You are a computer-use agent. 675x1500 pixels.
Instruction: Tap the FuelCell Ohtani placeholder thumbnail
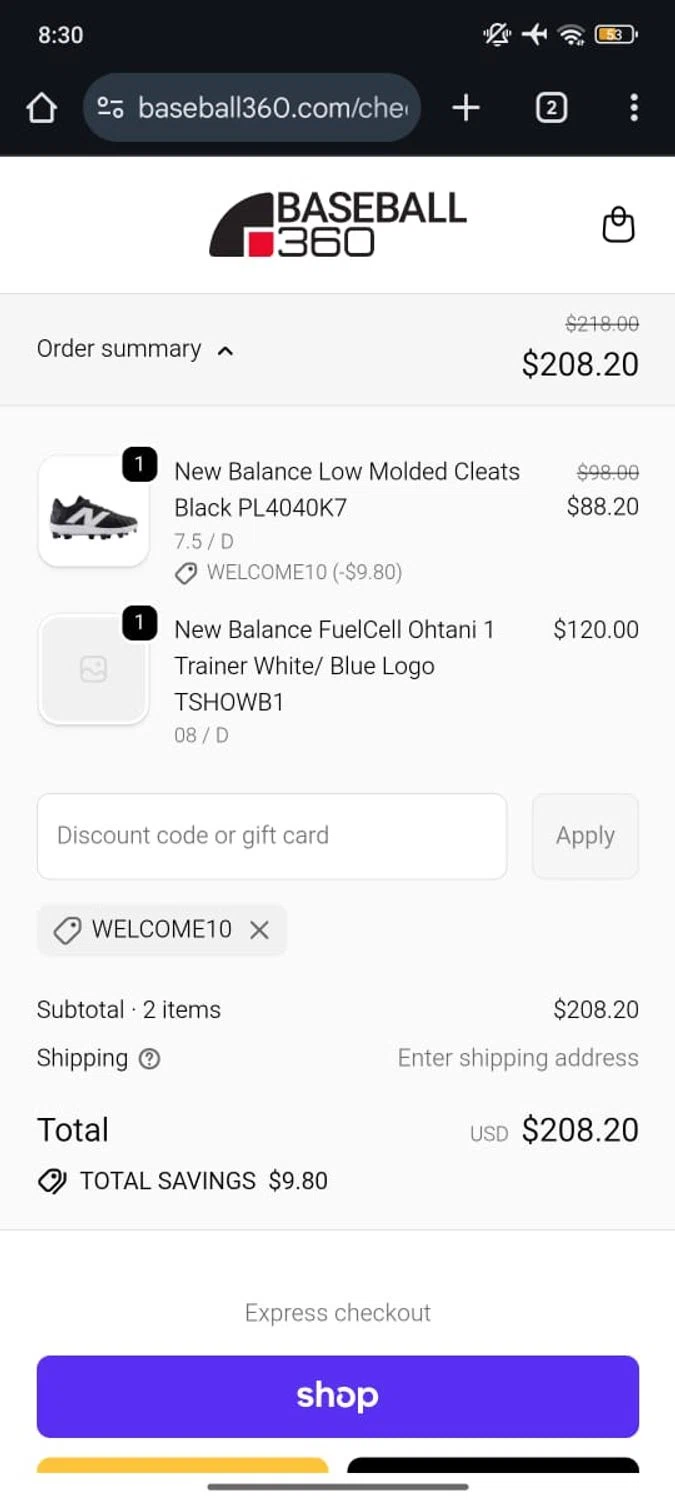click(93, 669)
